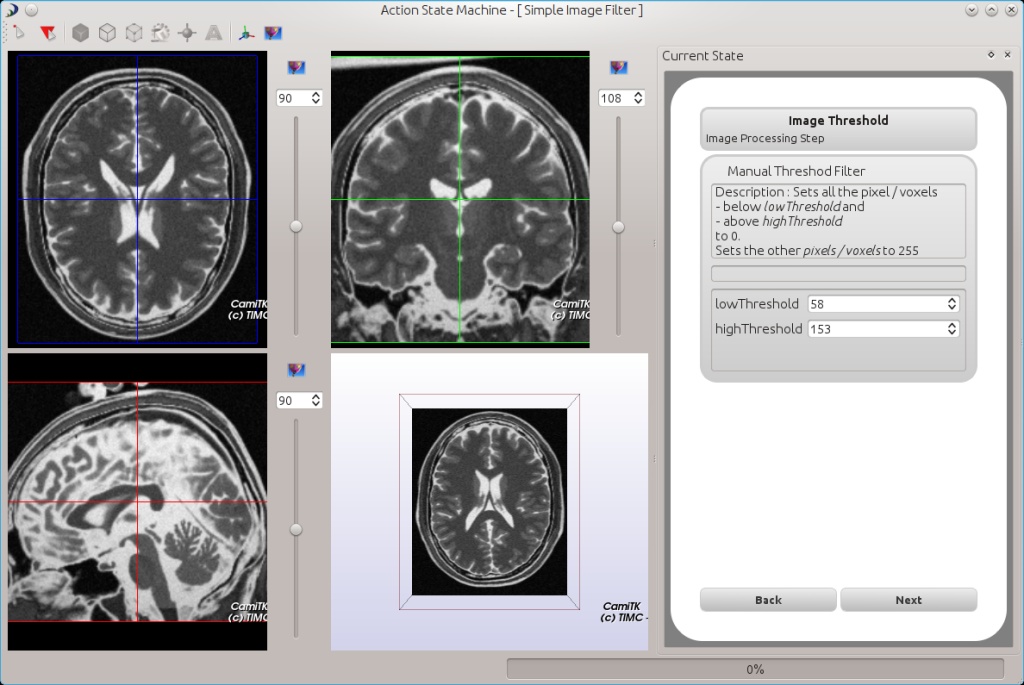Float the Current State dock panel
This screenshot has height=685, width=1024.
(991, 55)
